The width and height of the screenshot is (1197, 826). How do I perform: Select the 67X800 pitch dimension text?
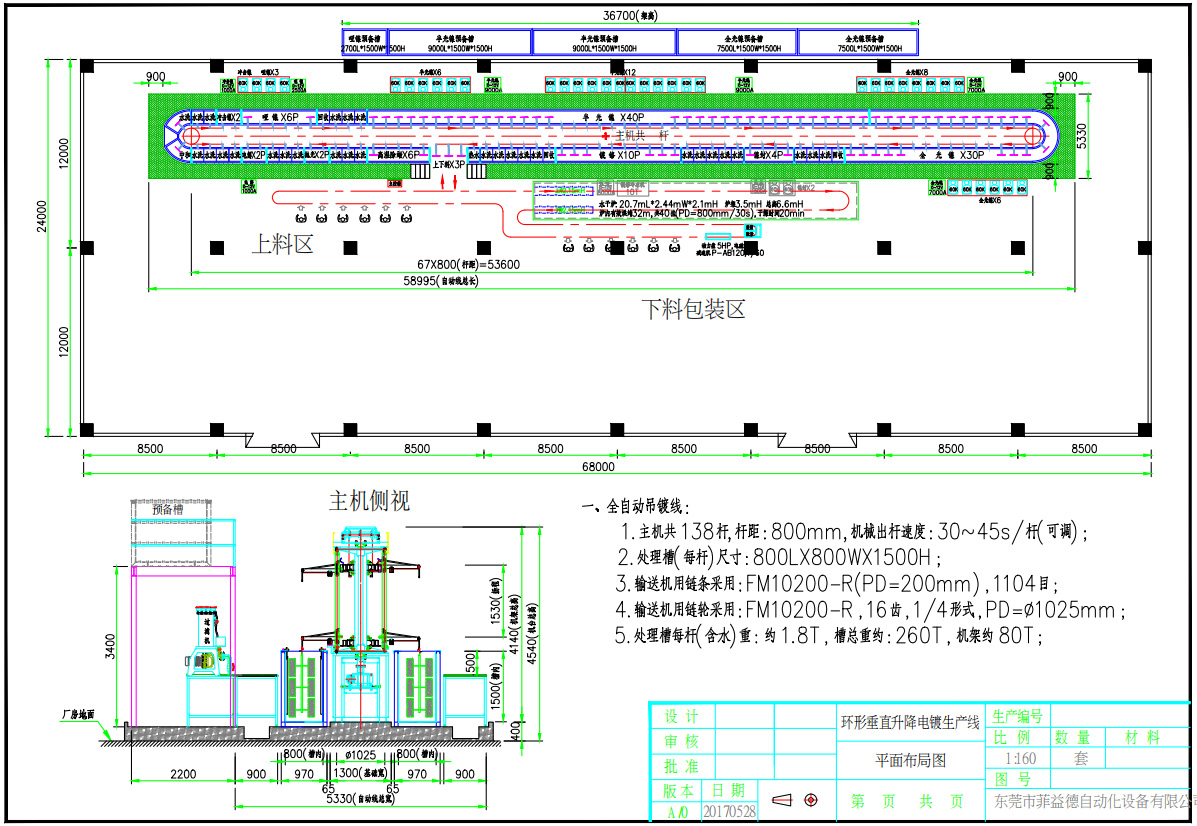tap(468, 264)
